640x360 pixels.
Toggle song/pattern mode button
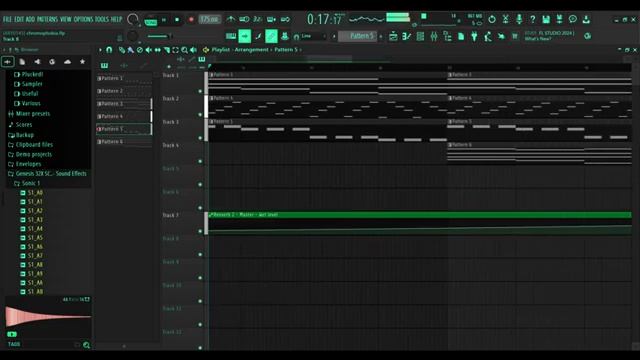(x=151, y=20)
